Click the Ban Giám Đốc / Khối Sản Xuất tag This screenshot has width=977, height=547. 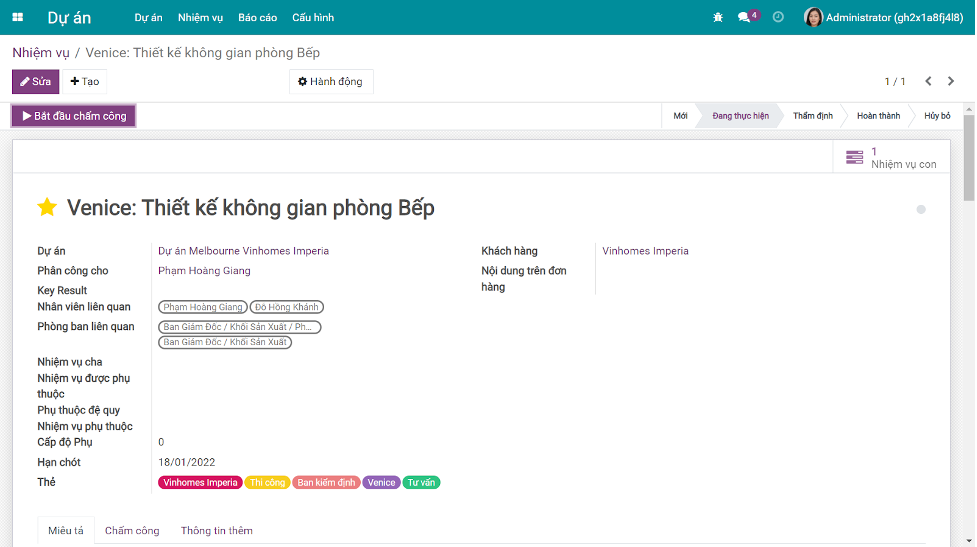225,342
